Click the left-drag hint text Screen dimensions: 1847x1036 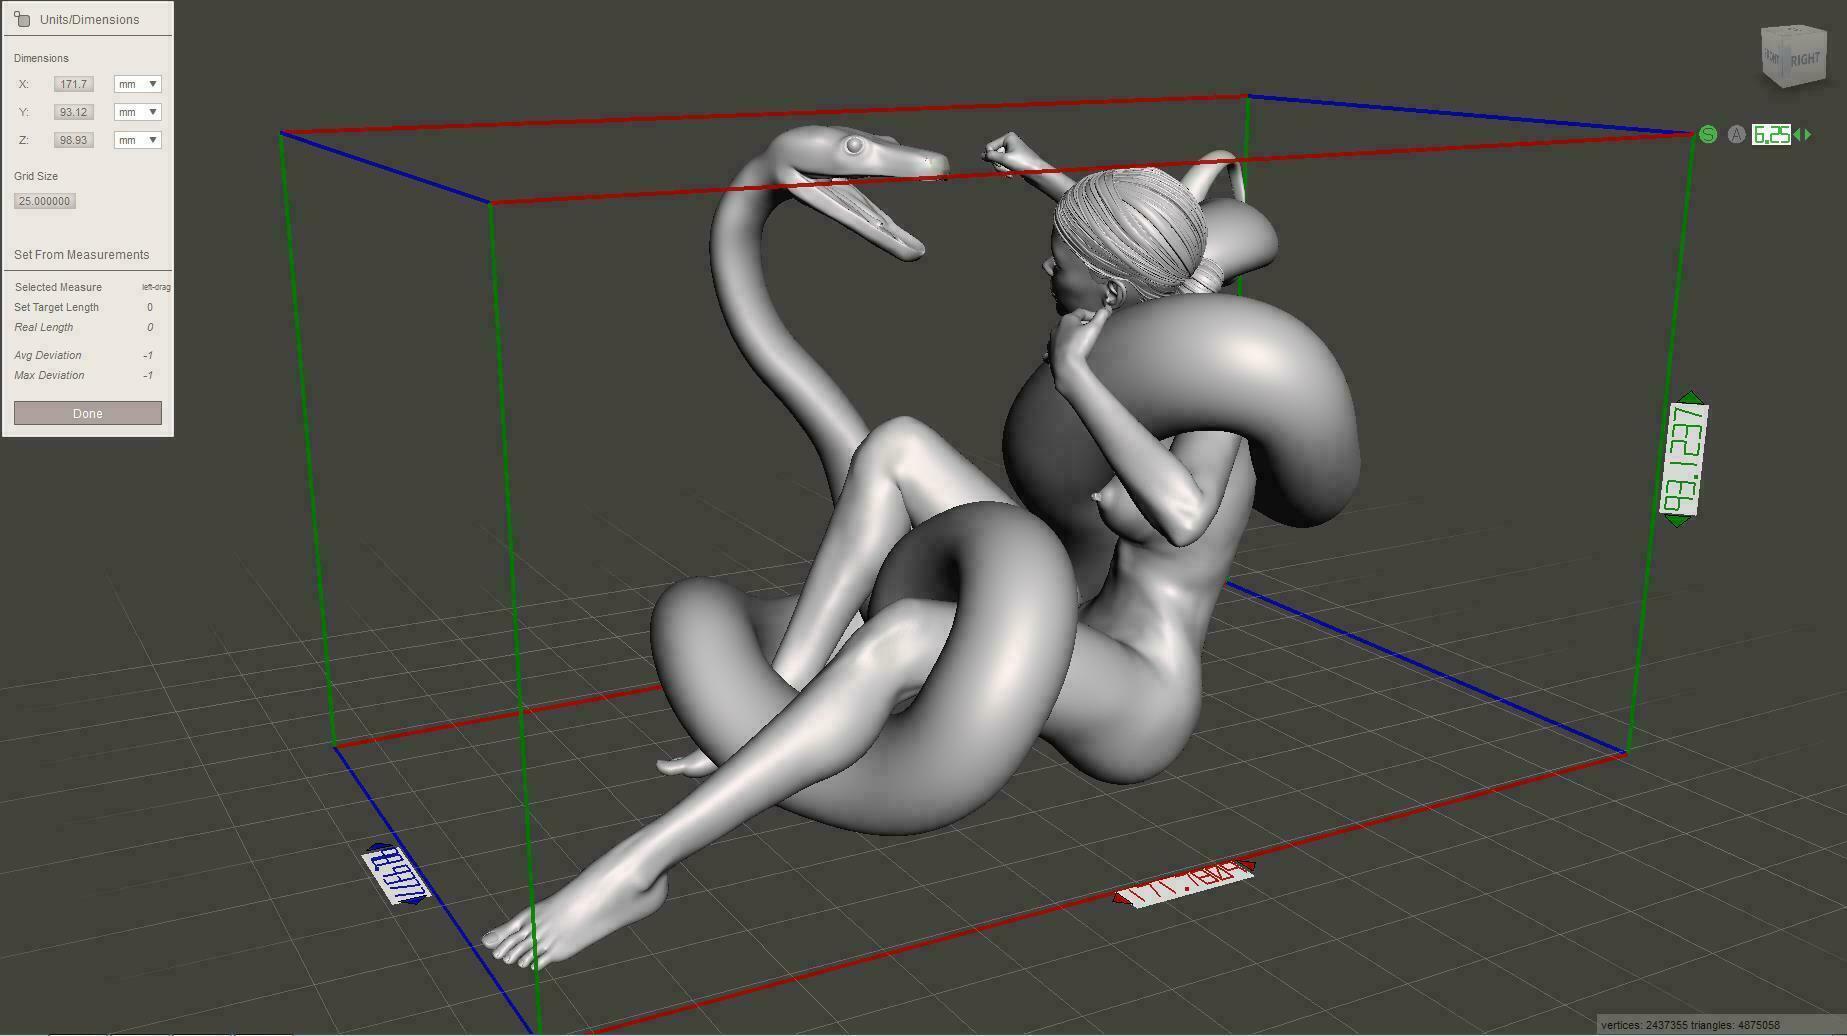coord(156,287)
